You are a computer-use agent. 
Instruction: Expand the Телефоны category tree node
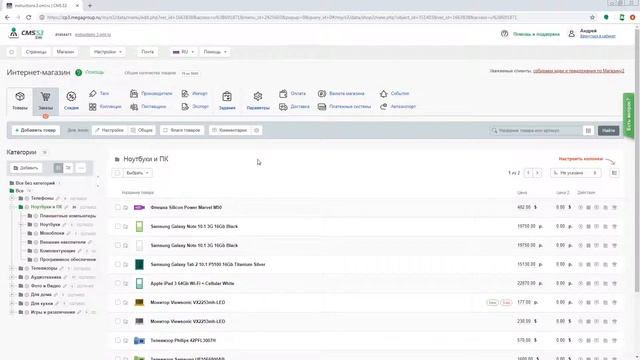click(x=12, y=198)
